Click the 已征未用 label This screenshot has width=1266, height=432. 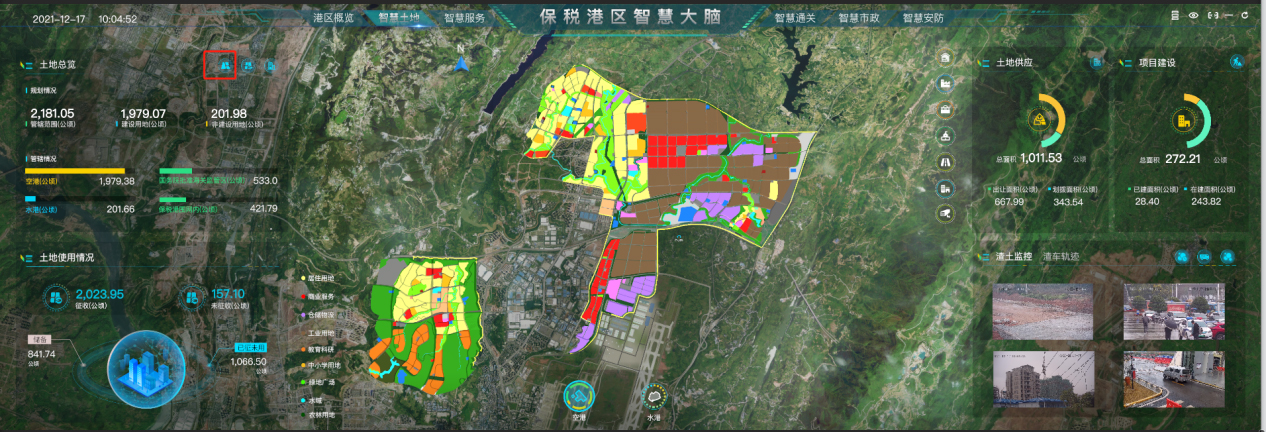[248, 347]
